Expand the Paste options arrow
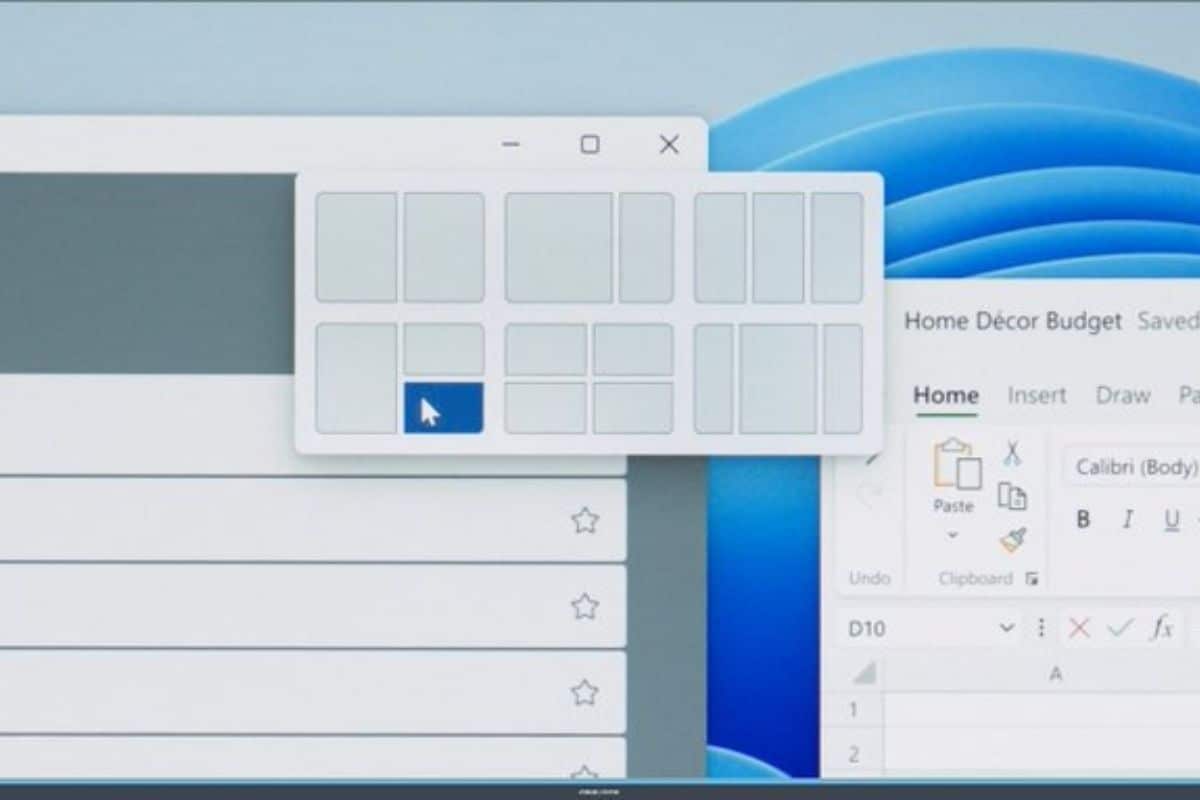Image resolution: width=1200 pixels, height=800 pixels. coord(953,535)
